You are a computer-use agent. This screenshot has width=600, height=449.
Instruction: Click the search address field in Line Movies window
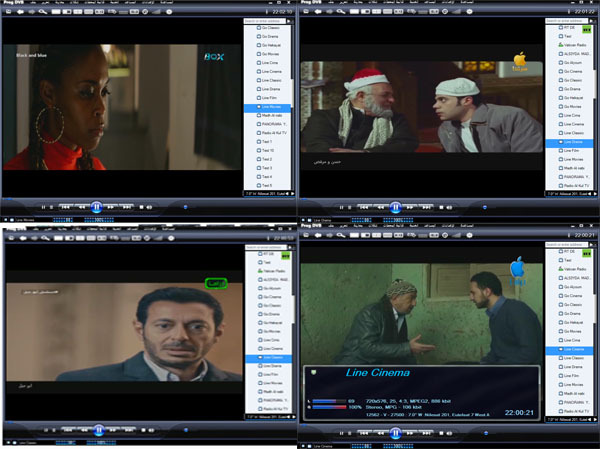pyautogui.click(x=265, y=21)
